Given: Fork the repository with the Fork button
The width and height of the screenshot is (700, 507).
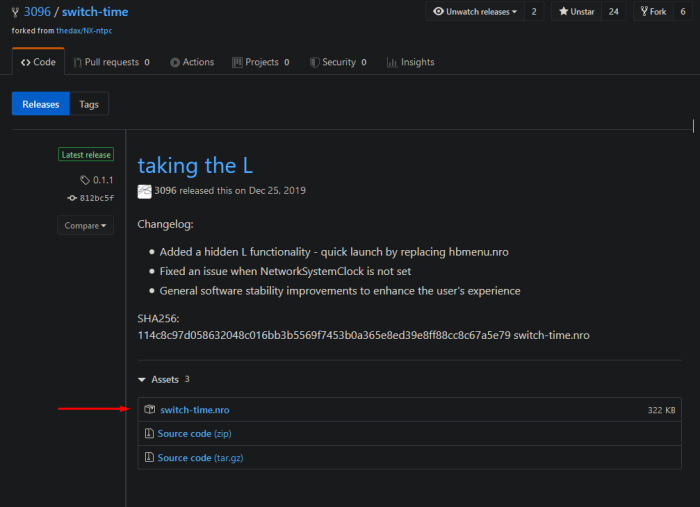Looking at the screenshot, I should coord(653,12).
